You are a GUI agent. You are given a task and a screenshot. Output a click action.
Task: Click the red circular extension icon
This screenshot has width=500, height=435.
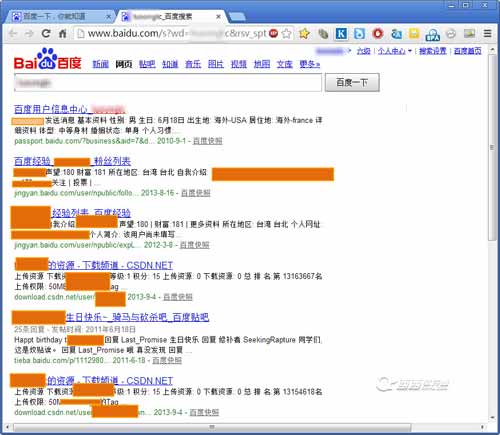378,33
